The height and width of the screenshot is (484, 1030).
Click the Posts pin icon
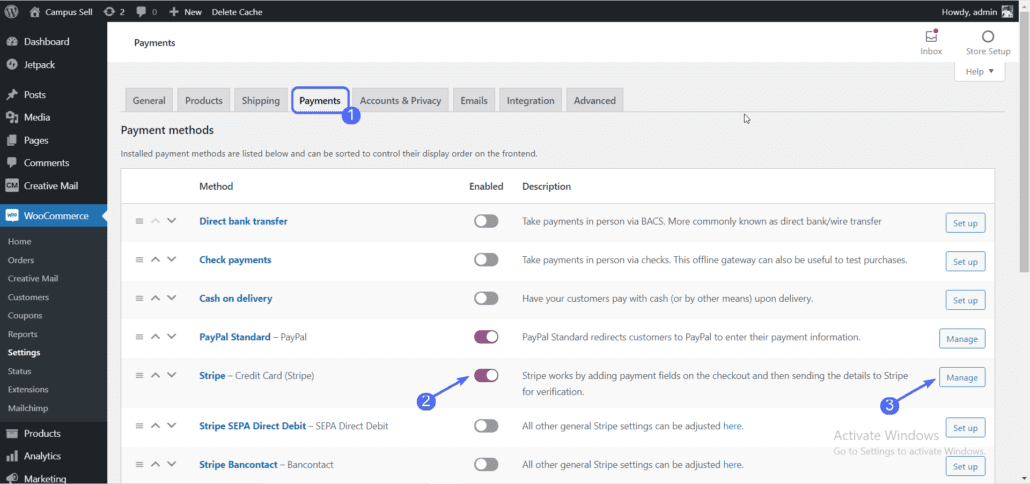pos(11,95)
